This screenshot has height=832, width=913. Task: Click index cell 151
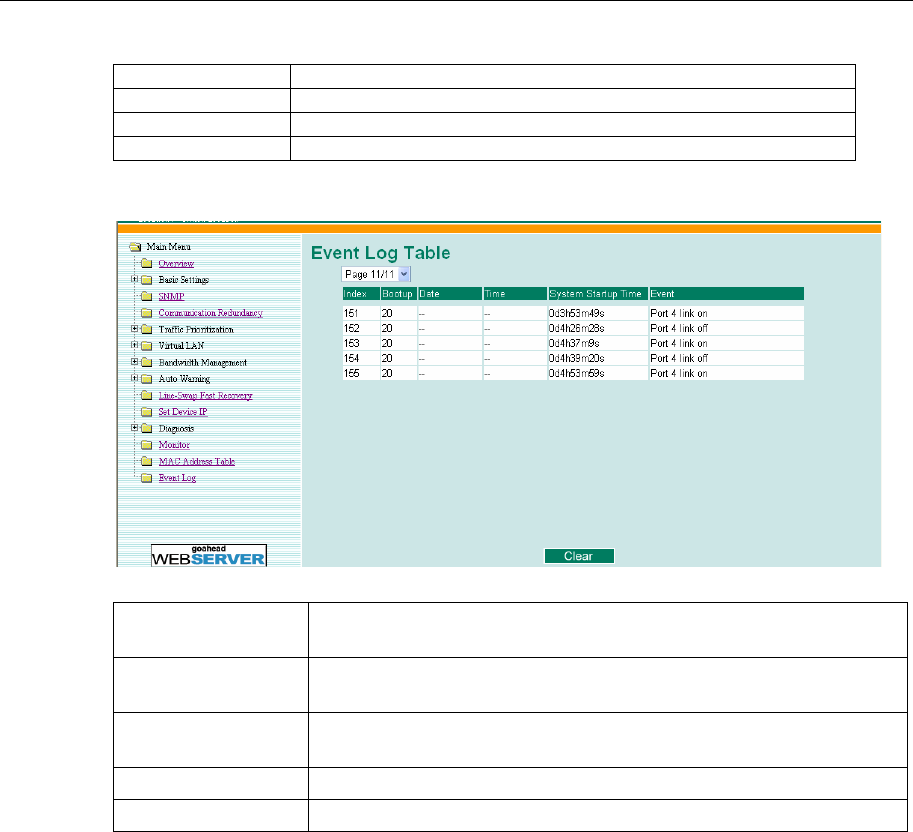(x=361, y=313)
